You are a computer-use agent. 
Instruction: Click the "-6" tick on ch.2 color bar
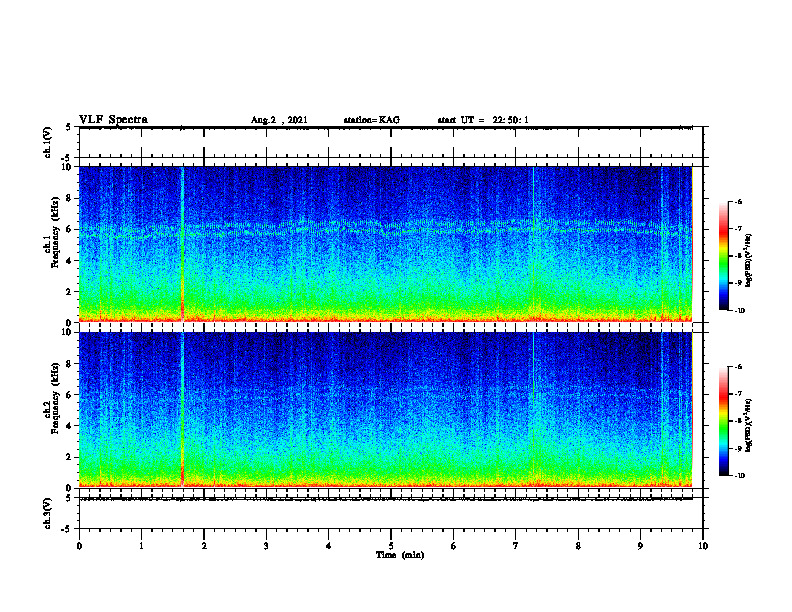point(738,367)
